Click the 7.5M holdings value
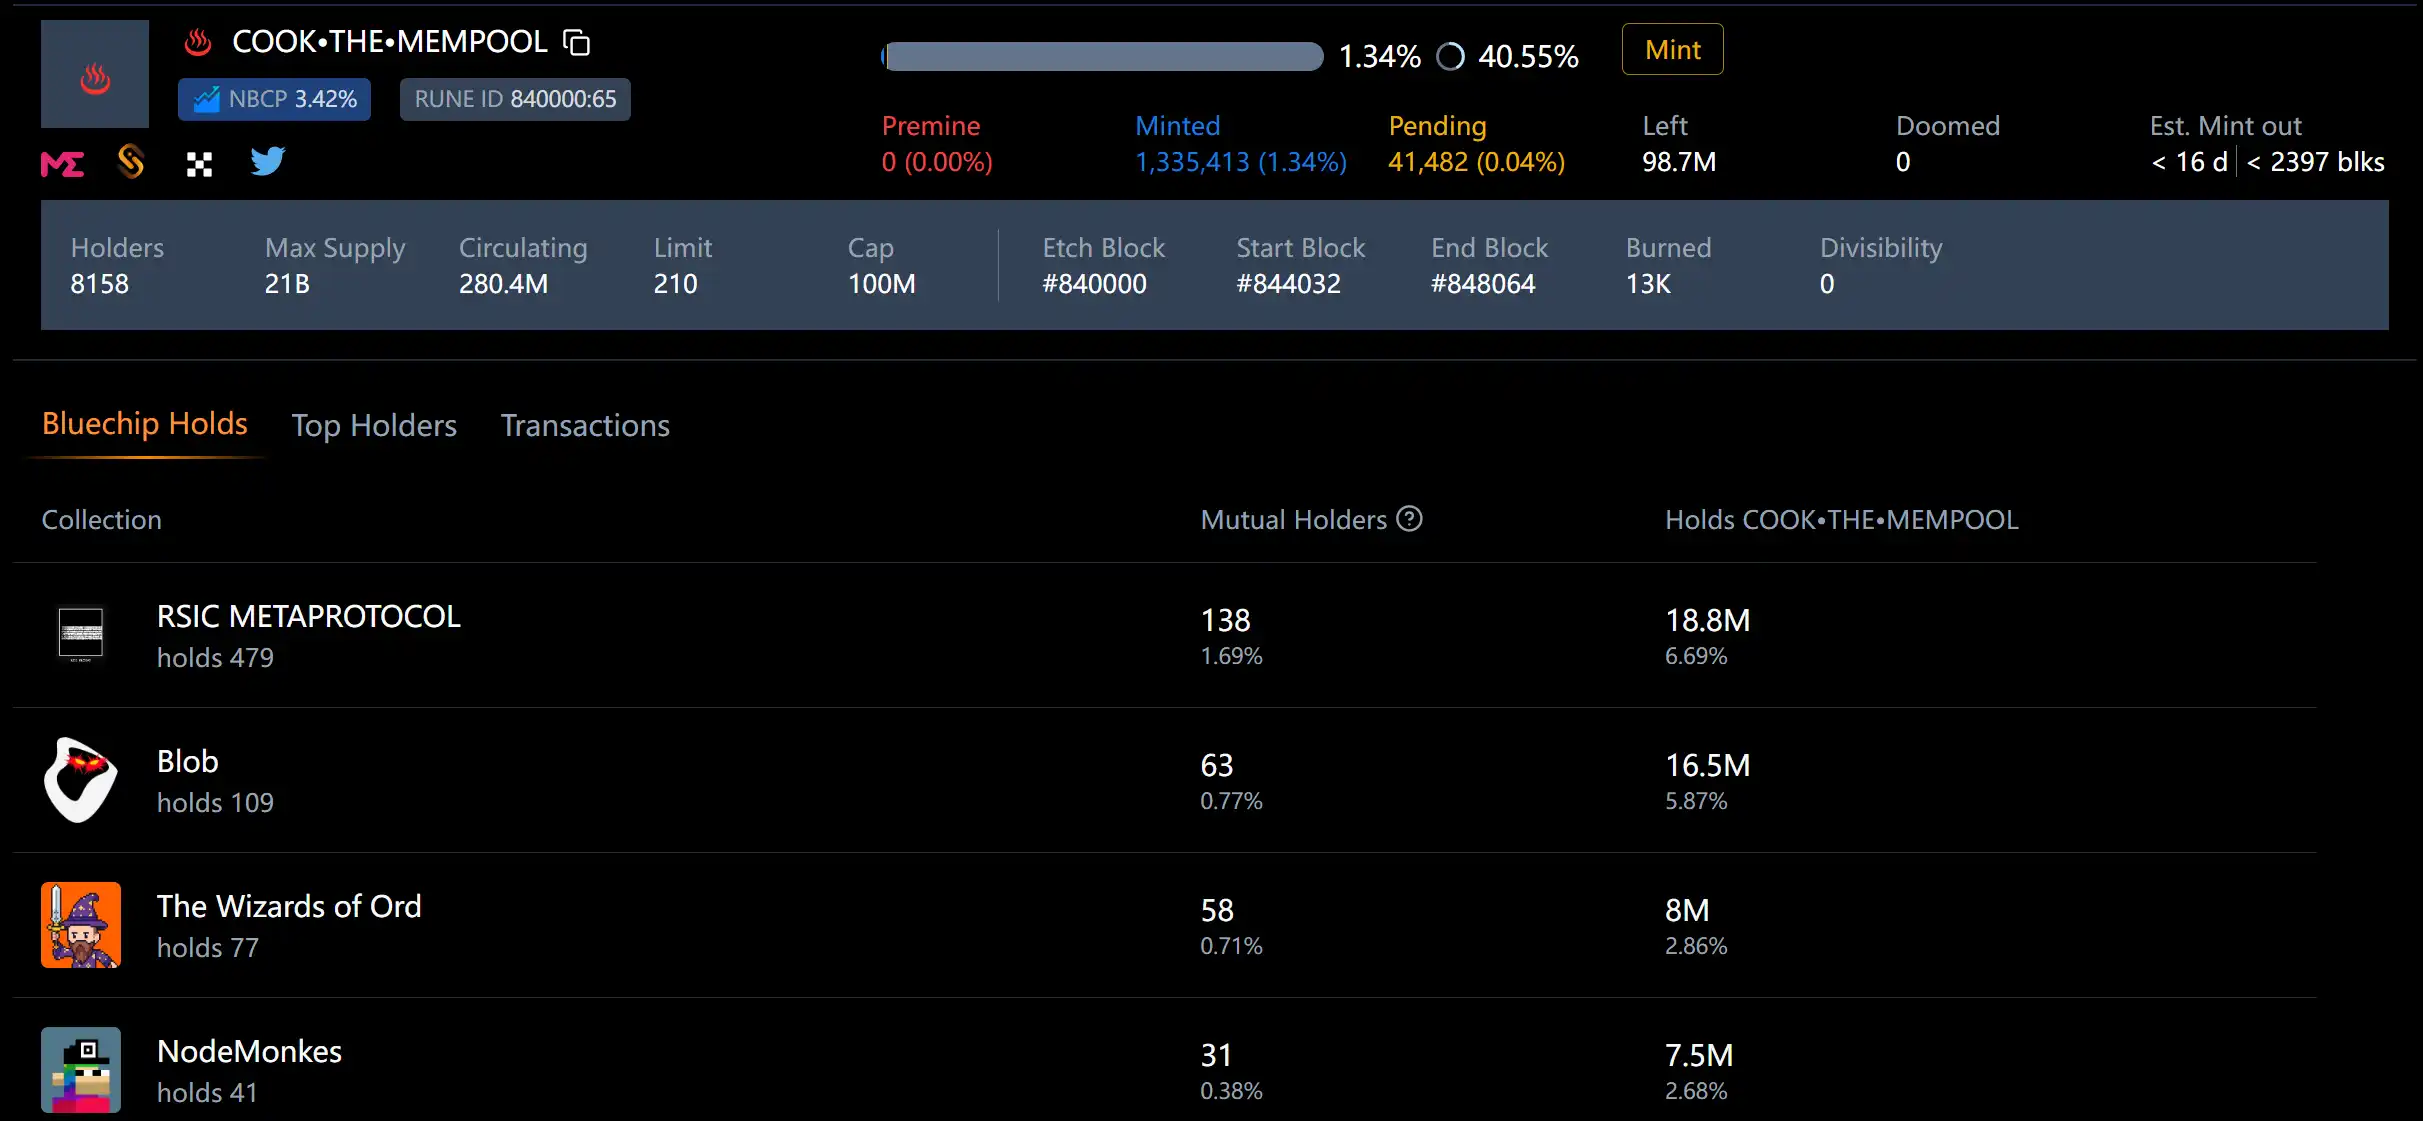The height and width of the screenshot is (1121, 2423). (1699, 1055)
